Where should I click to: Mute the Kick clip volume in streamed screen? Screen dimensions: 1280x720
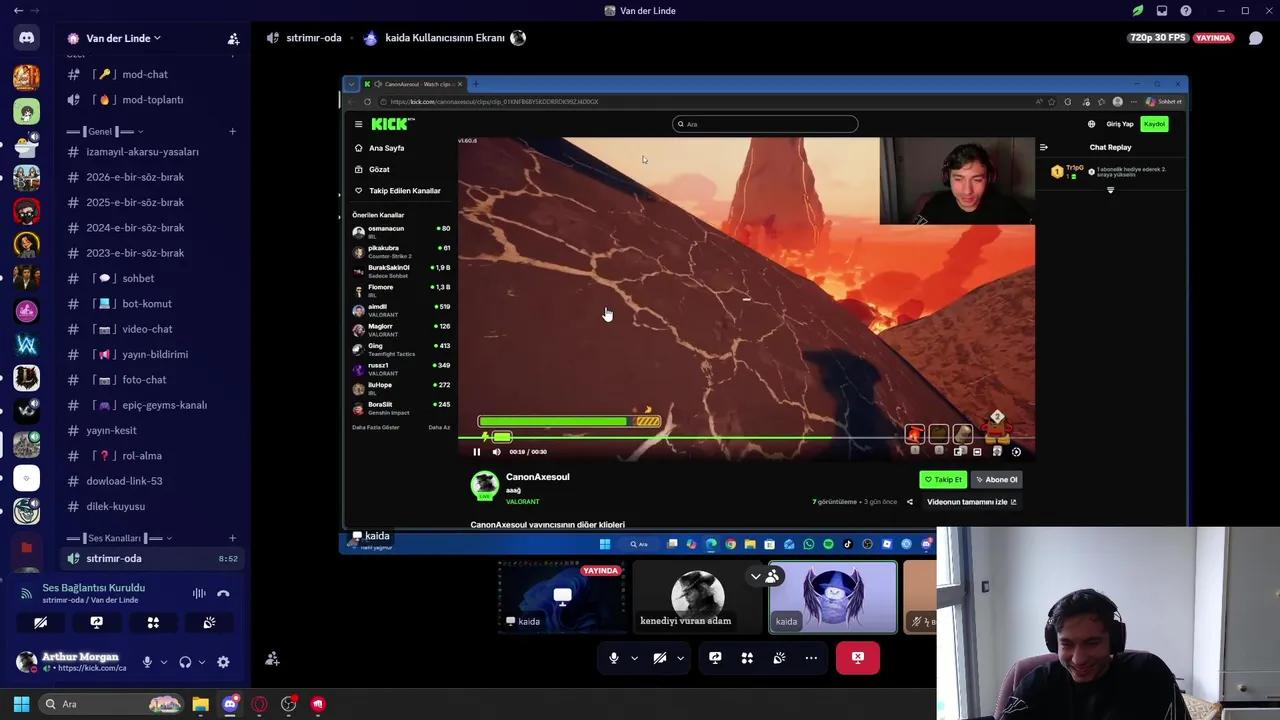[x=496, y=452]
